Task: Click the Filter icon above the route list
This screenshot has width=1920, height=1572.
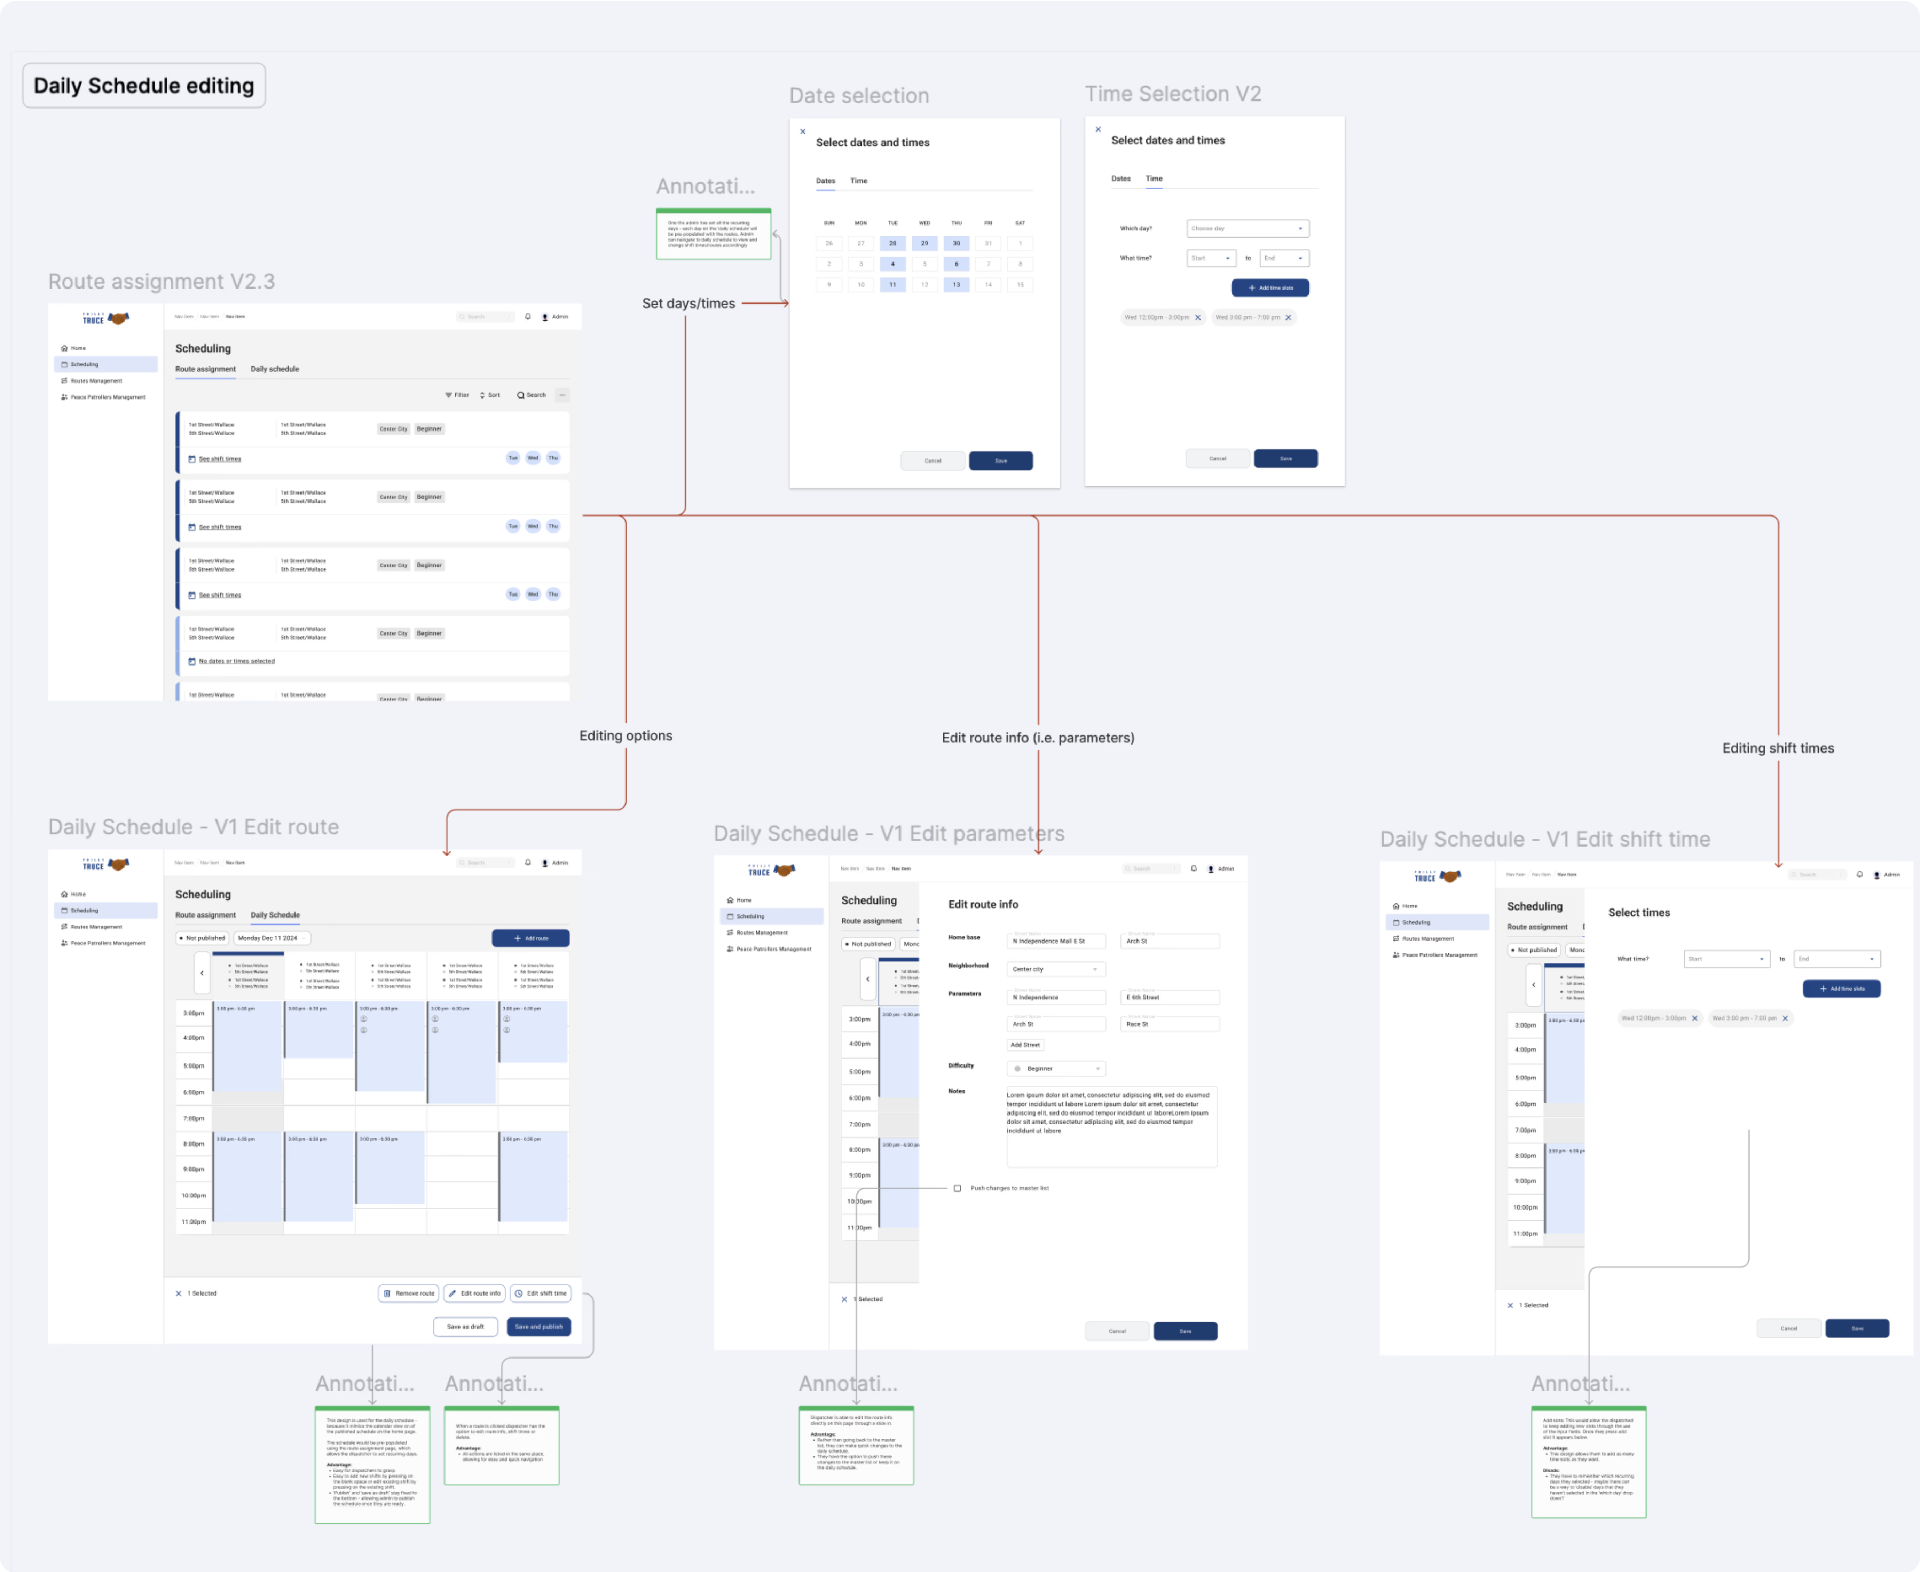Action: (449, 395)
